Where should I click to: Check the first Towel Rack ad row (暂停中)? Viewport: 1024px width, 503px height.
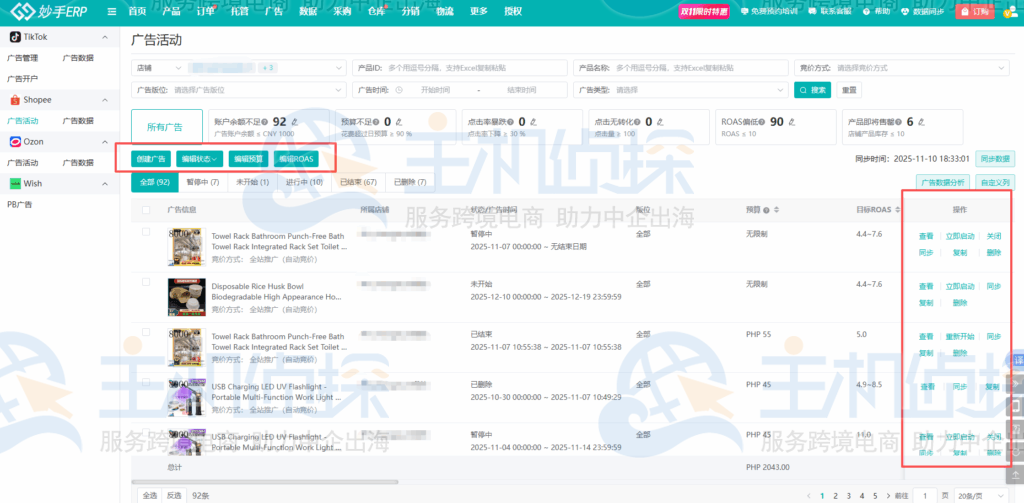146,232
